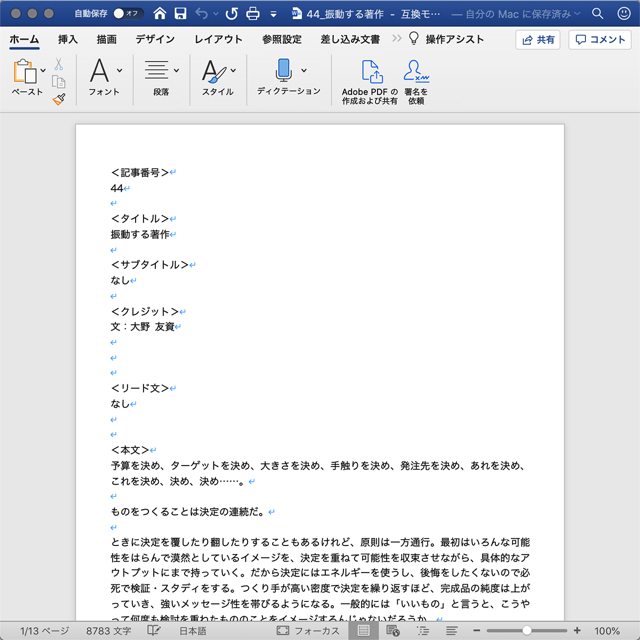Viewport: 640px width, 640px height.
Task: Switch to Print Layout view in status bar
Action: point(365,631)
